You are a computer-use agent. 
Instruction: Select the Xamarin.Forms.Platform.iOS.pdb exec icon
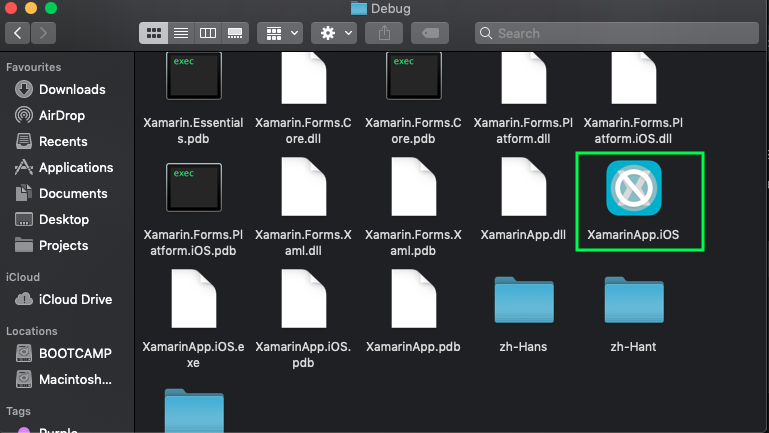194,187
